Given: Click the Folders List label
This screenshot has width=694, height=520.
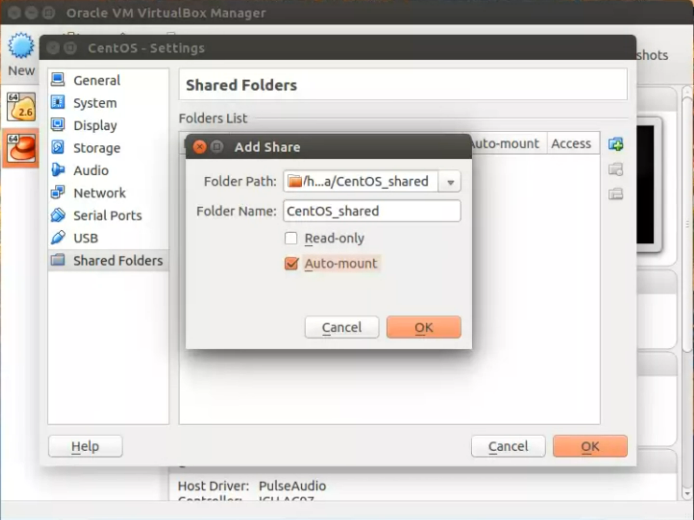Looking at the screenshot, I should pos(213,118).
